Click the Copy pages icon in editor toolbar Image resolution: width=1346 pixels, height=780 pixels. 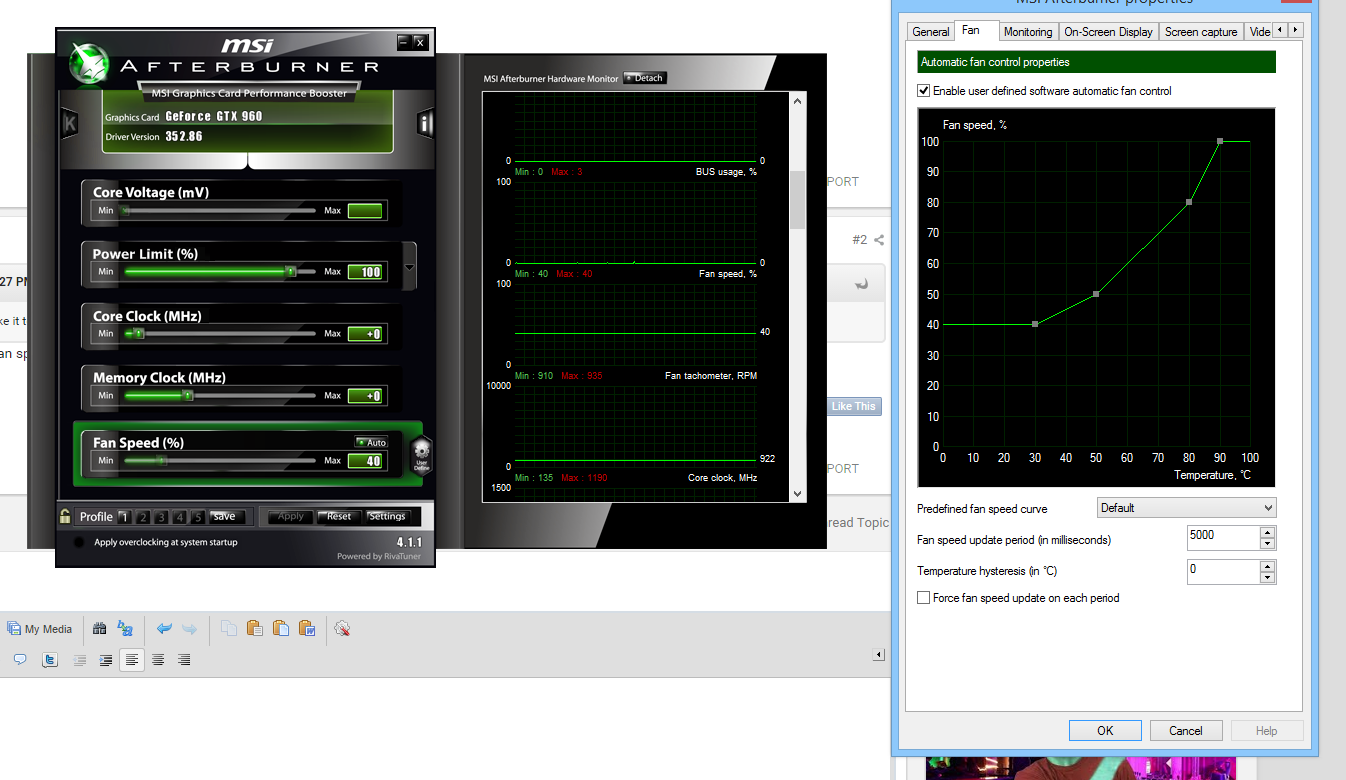[229, 629]
